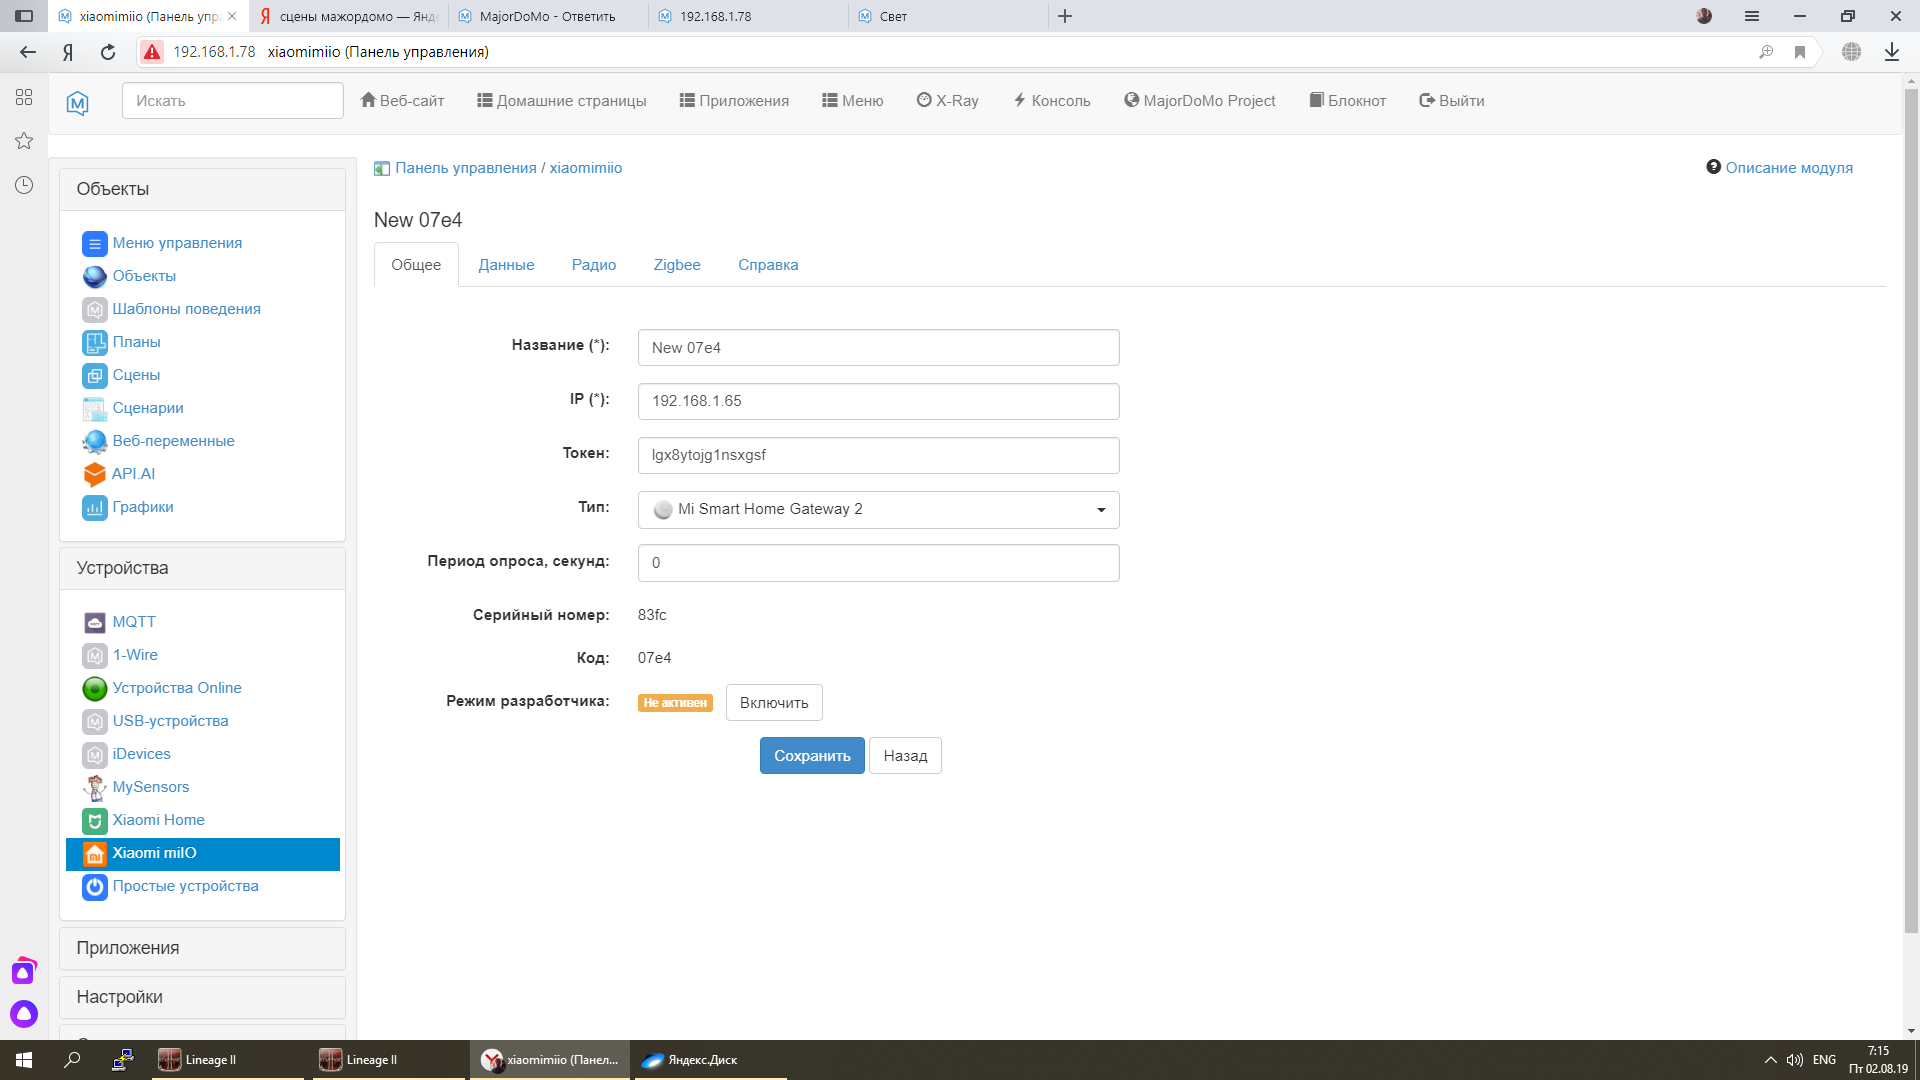This screenshot has height=1080, width=1920.
Task: Click the Токен input field
Action: (x=878, y=455)
